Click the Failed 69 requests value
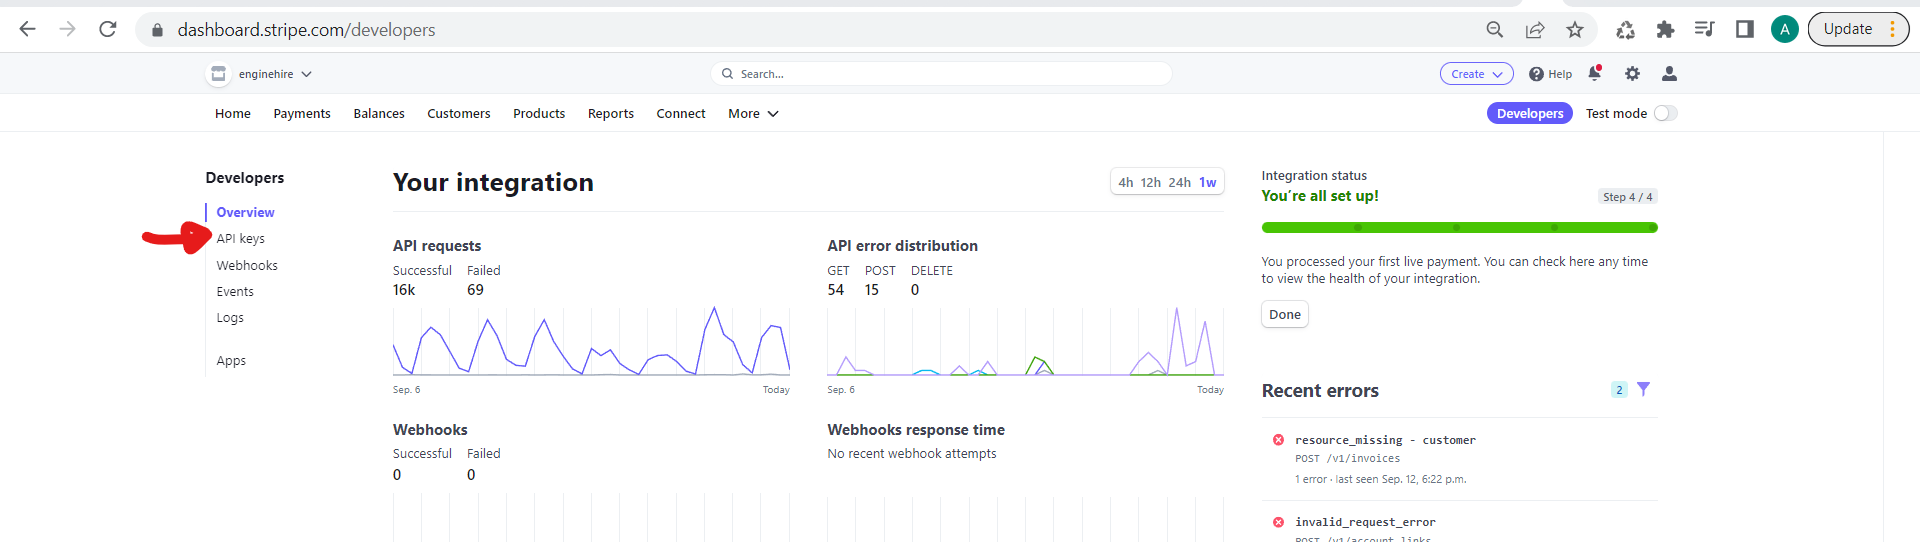The height and width of the screenshot is (542, 1920). point(475,290)
